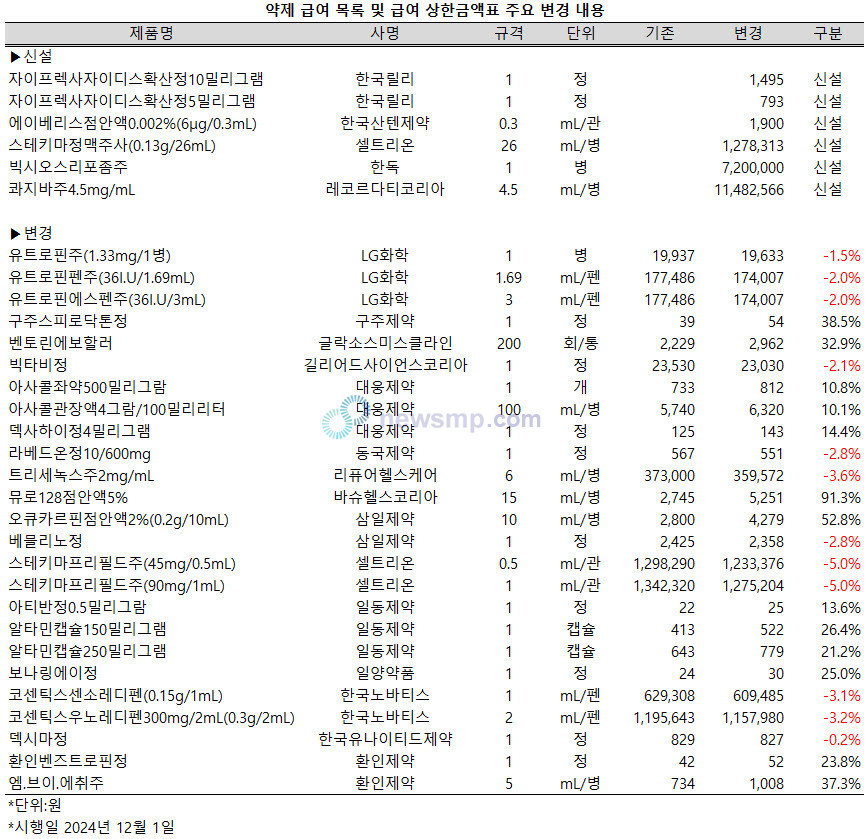The width and height of the screenshot is (868, 839).
Task: Select 코센틱스우노레디펜300mg/2mL product name
Action: (x=151, y=718)
